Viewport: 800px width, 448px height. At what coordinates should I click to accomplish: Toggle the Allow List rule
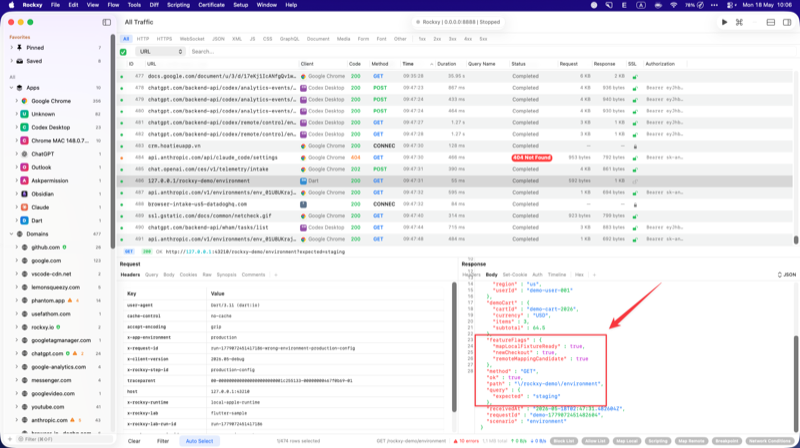click(595, 441)
